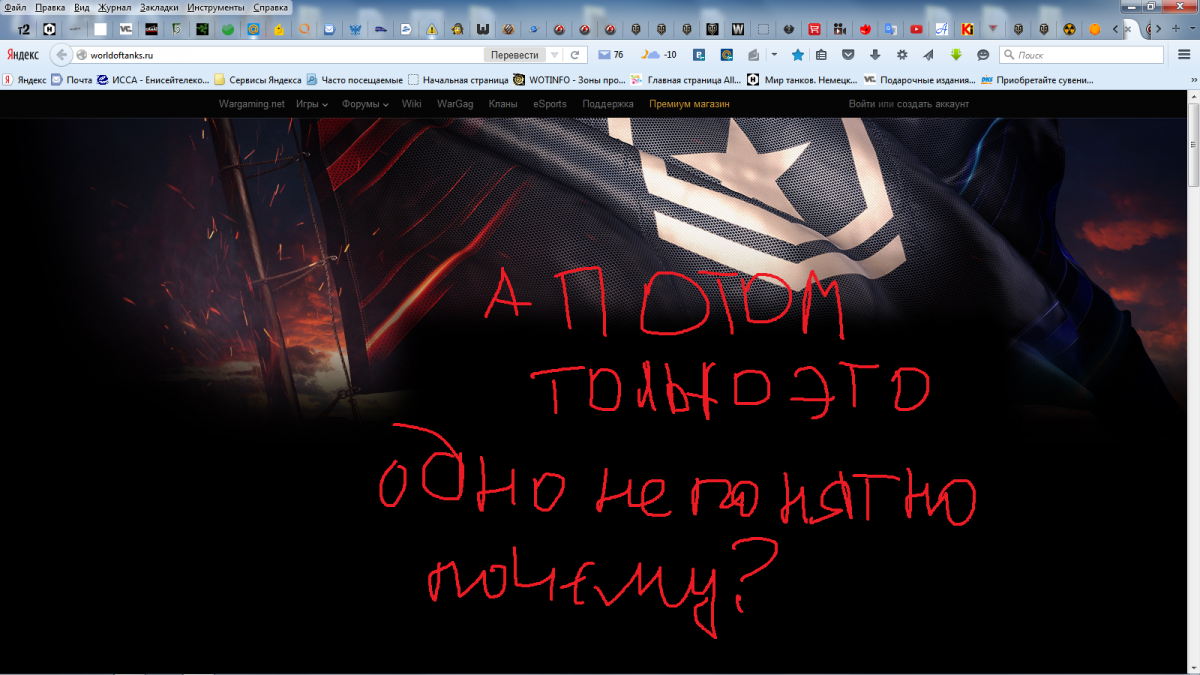Open the Wiki link in site navigation
The height and width of the screenshot is (675, 1200).
click(x=411, y=104)
